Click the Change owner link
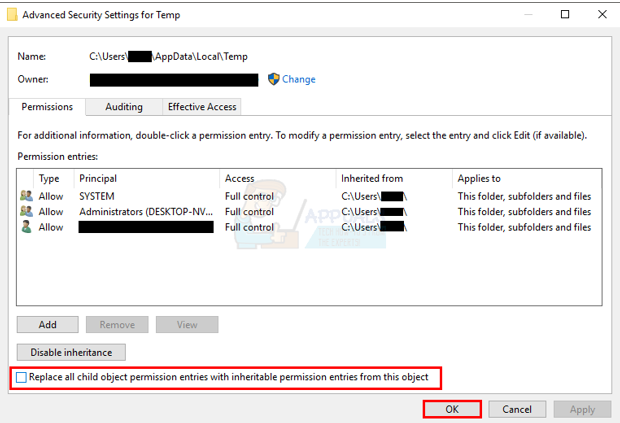Screen dimensions: 620x423 [x=298, y=79]
